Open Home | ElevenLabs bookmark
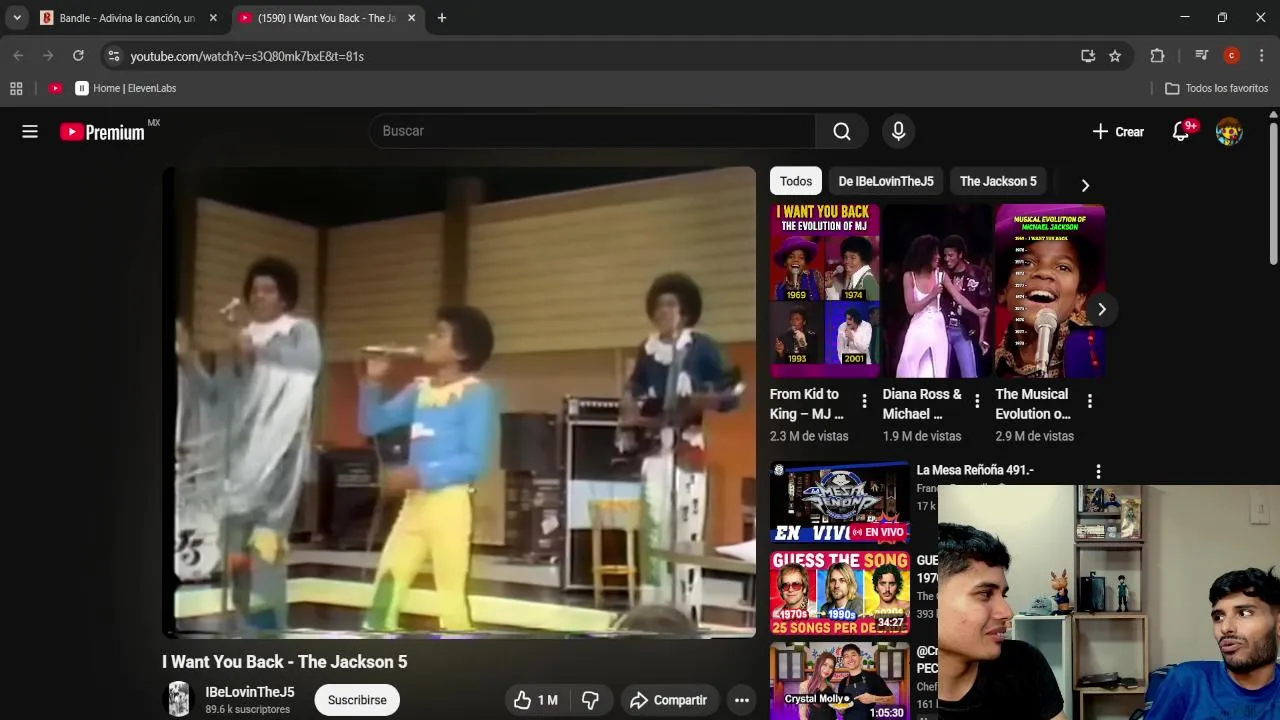Viewport: 1280px width, 720px height. click(126, 88)
